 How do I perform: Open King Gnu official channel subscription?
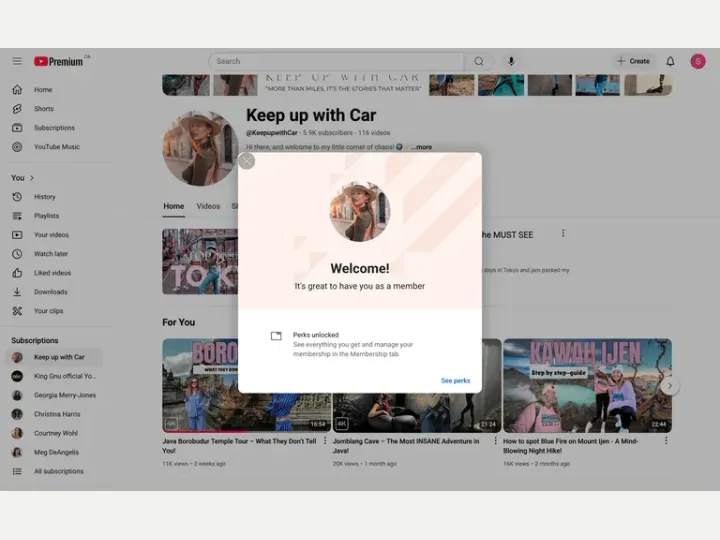click(54, 376)
